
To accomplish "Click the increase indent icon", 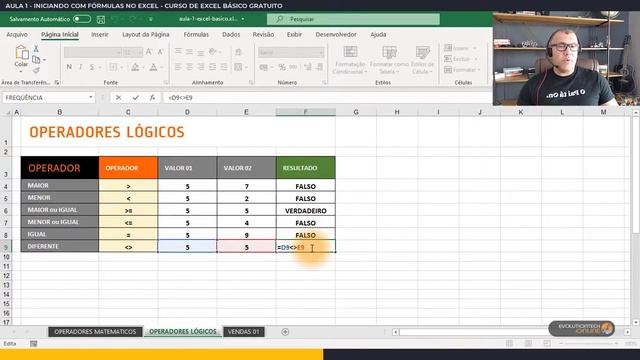I will (x=224, y=67).
